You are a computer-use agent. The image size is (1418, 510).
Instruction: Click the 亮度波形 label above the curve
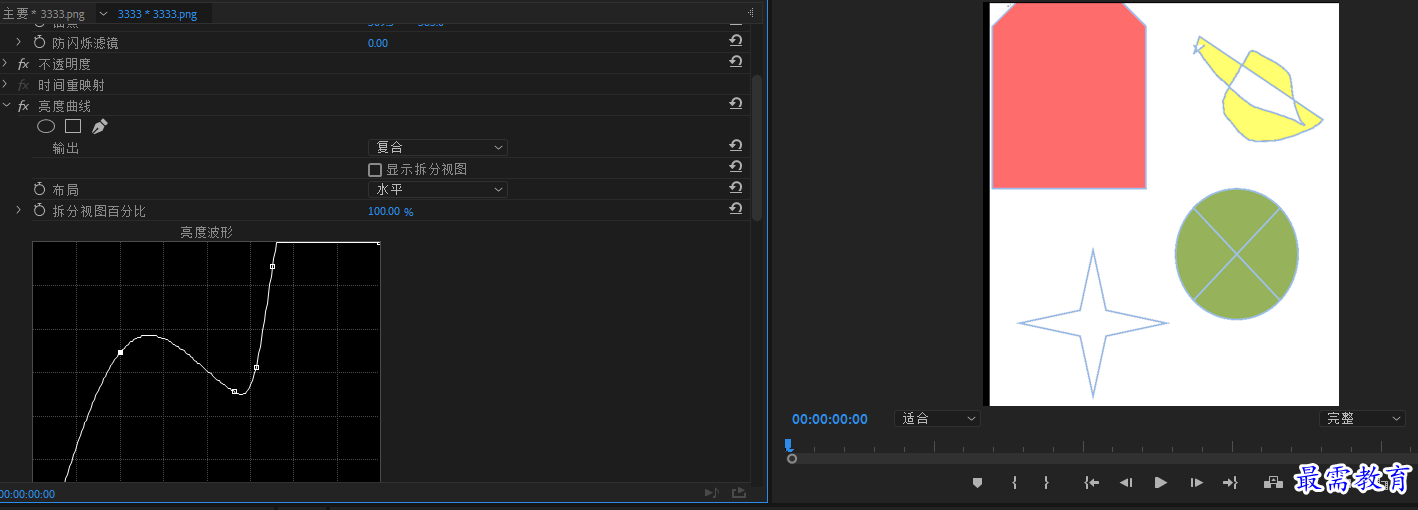click(206, 232)
